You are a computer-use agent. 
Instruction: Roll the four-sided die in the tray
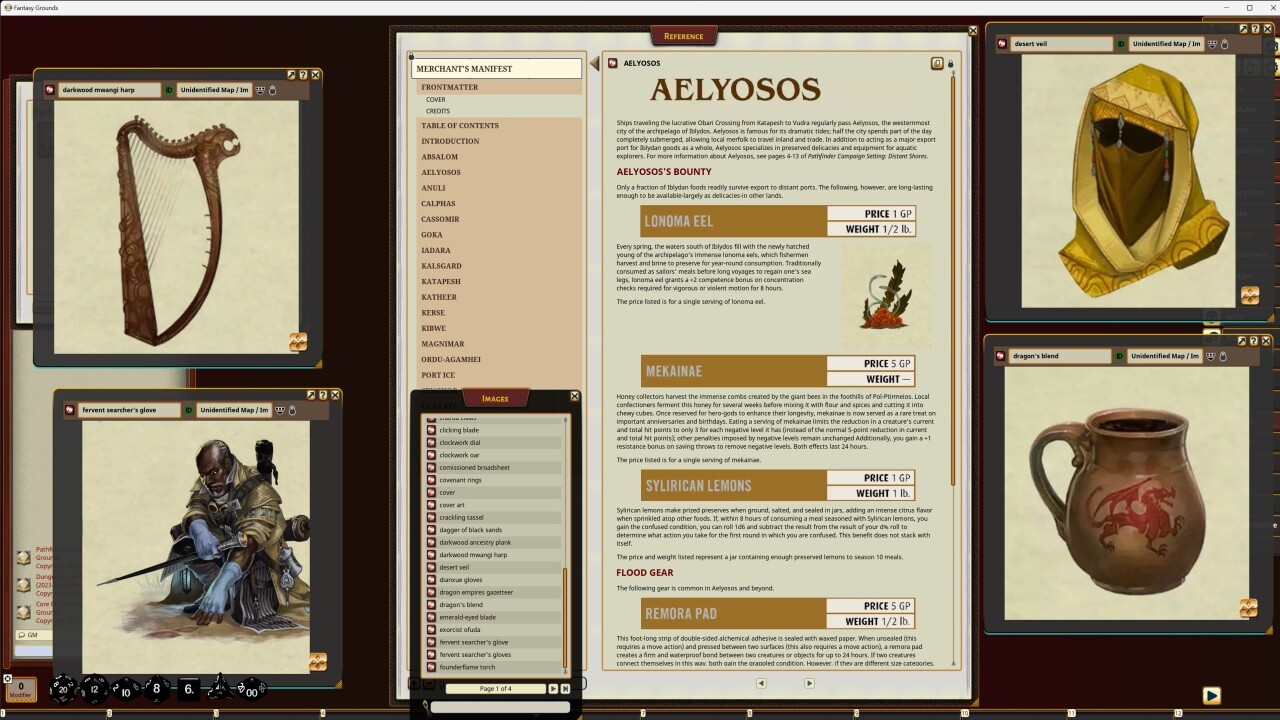pos(221,689)
